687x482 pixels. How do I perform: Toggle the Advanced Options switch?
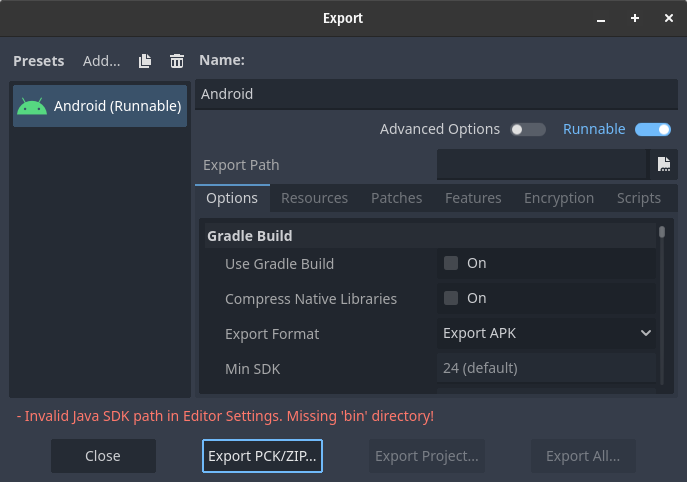(x=528, y=129)
